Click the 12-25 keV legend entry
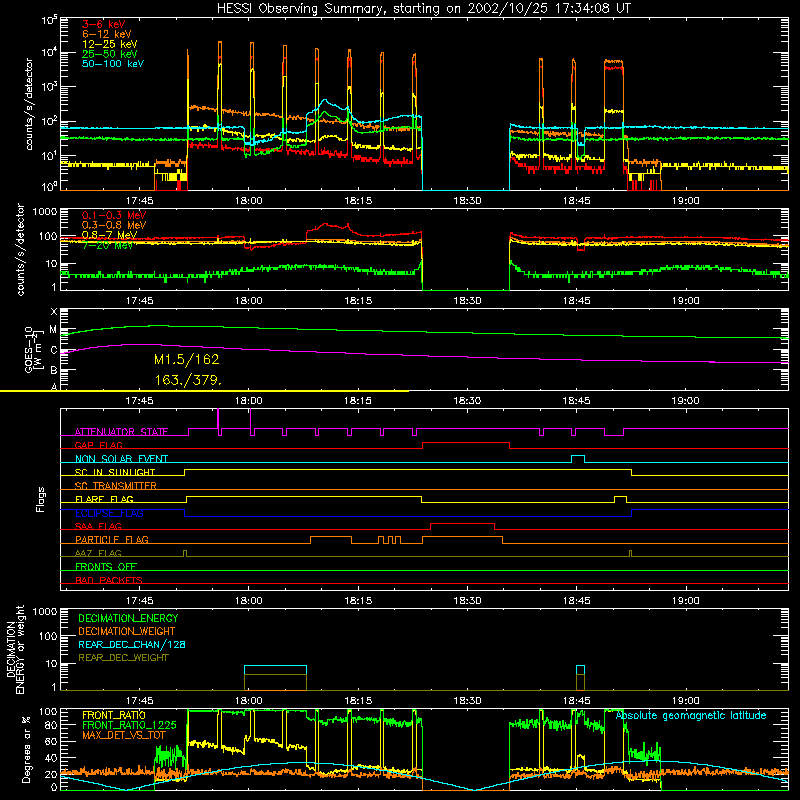This screenshot has height=800, width=800. [110, 44]
